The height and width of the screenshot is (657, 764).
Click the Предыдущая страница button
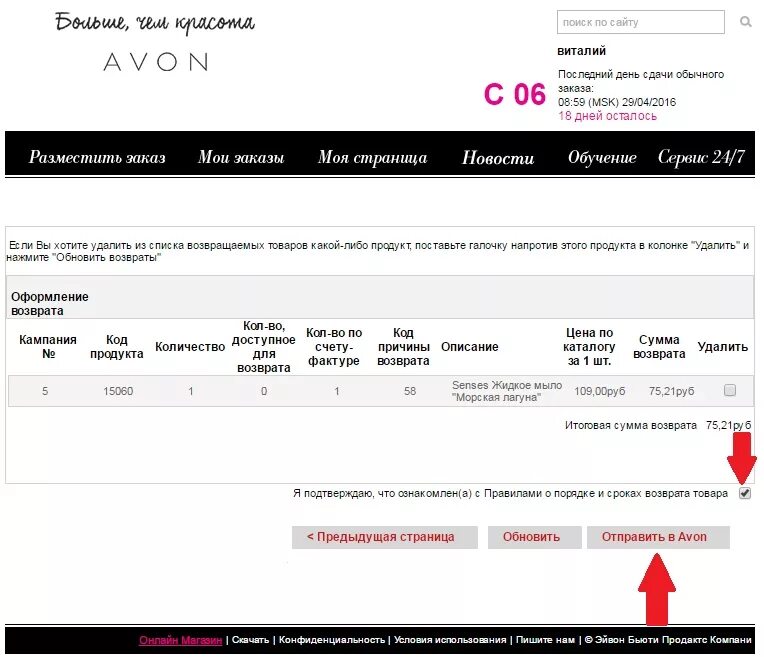point(385,537)
